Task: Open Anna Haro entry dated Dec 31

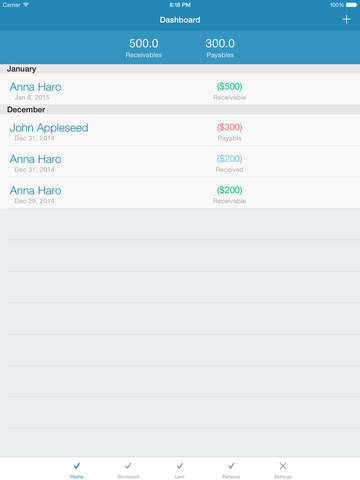Action: [x=180, y=161]
